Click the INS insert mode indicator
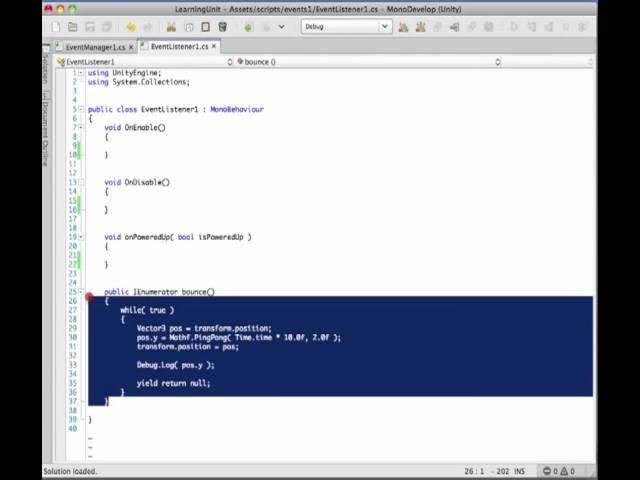640x480 pixels. [519, 471]
